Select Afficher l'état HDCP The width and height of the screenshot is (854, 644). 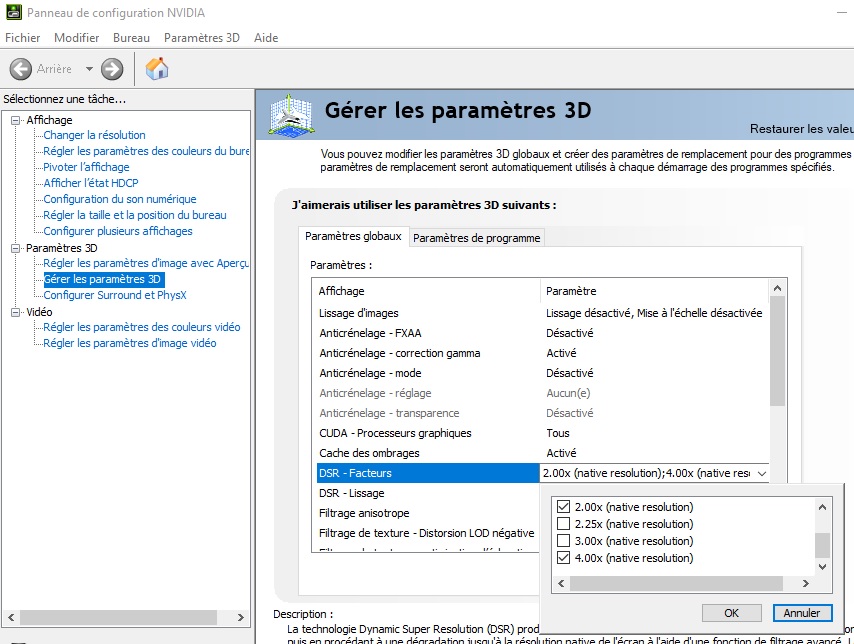91,183
